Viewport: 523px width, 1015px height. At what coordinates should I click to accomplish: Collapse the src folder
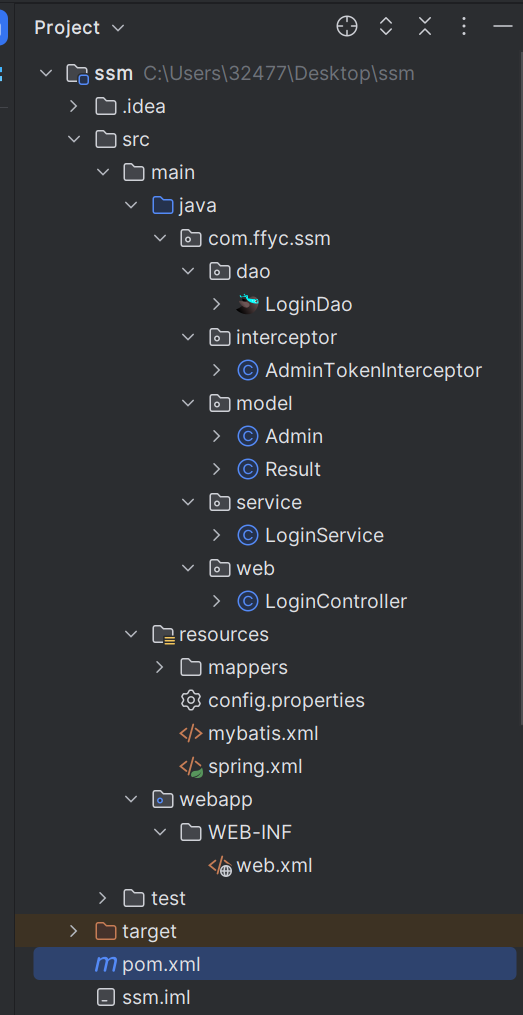(x=74, y=139)
